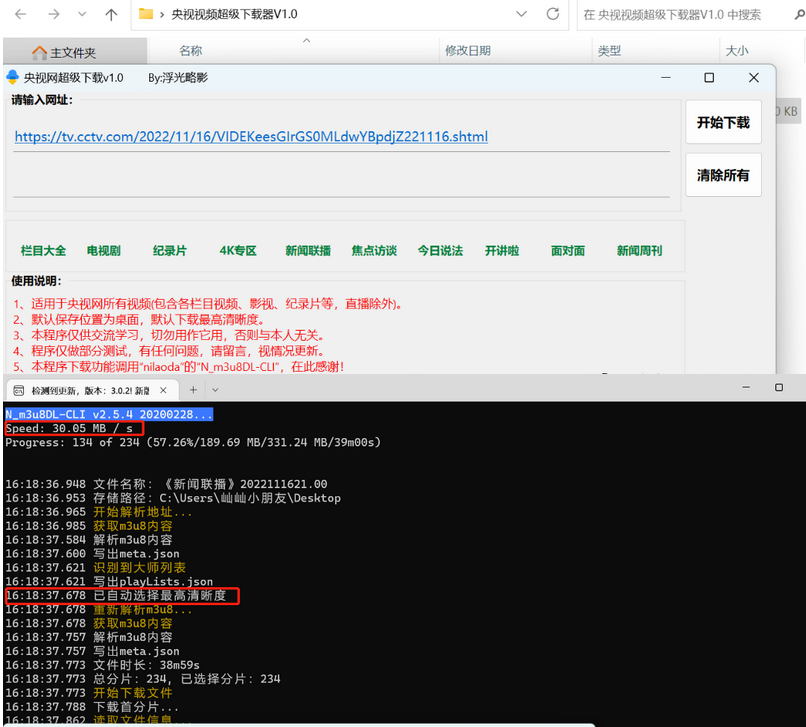Image resolution: width=806 pixels, height=727 pixels.
Task: Minimize the 央视网超级下载 window
Action: tap(666, 78)
